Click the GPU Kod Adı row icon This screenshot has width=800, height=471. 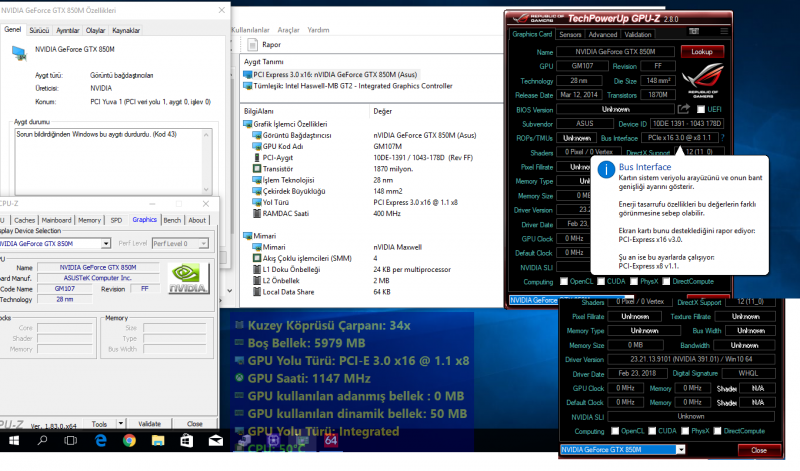click(x=257, y=146)
